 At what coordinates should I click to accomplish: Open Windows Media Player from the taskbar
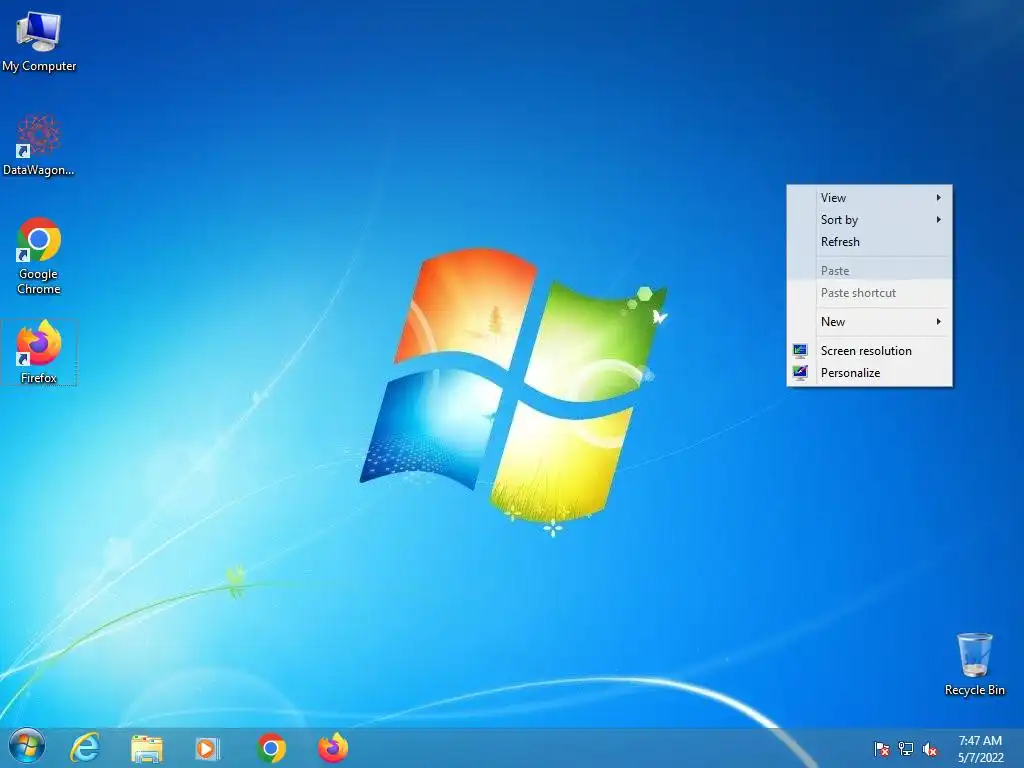pyautogui.click(x=207, y=748)
